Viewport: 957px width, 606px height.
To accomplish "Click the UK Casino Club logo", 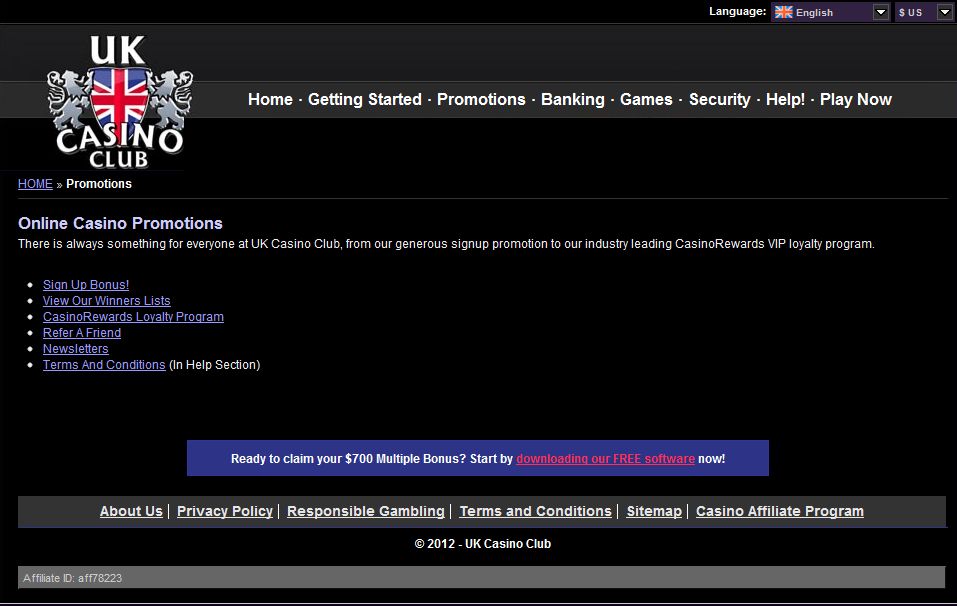I will click(x=120, y=102).
